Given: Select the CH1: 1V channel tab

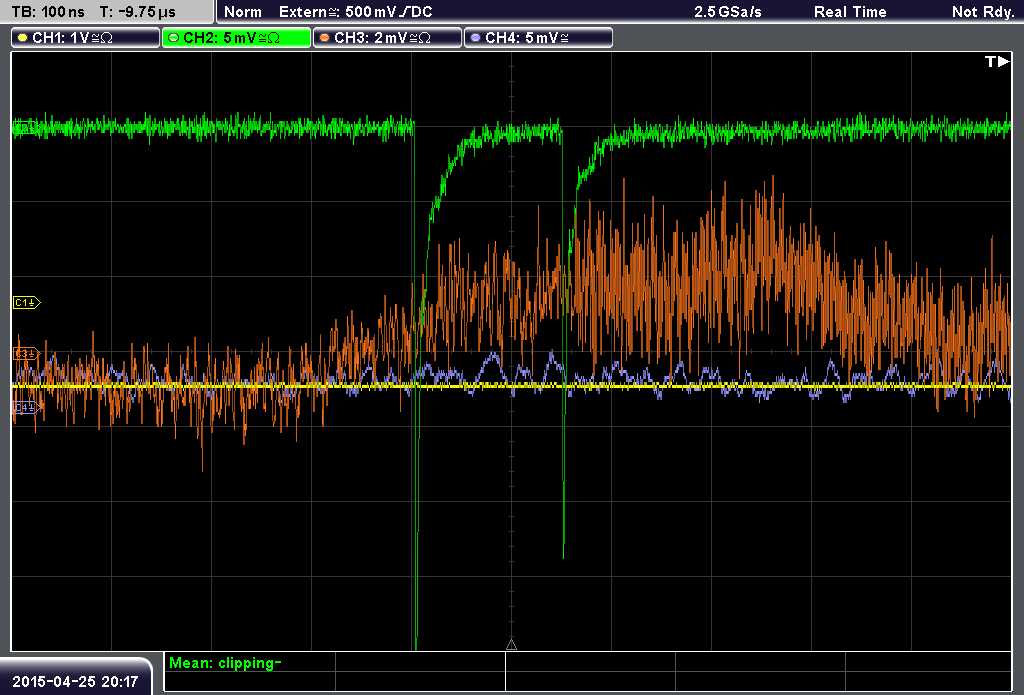Looking at the screenshot, I should tap(86, 38).
